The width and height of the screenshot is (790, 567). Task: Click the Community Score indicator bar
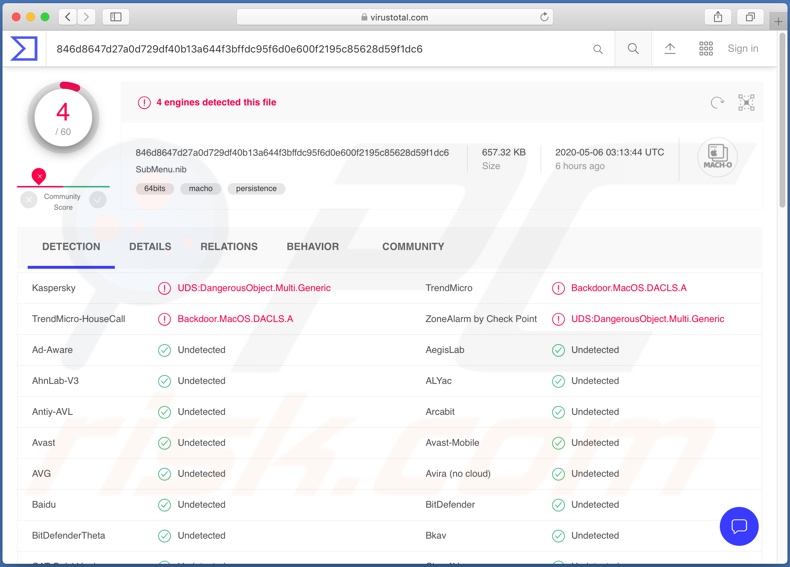pyautogui.click(x=63, y=186)
